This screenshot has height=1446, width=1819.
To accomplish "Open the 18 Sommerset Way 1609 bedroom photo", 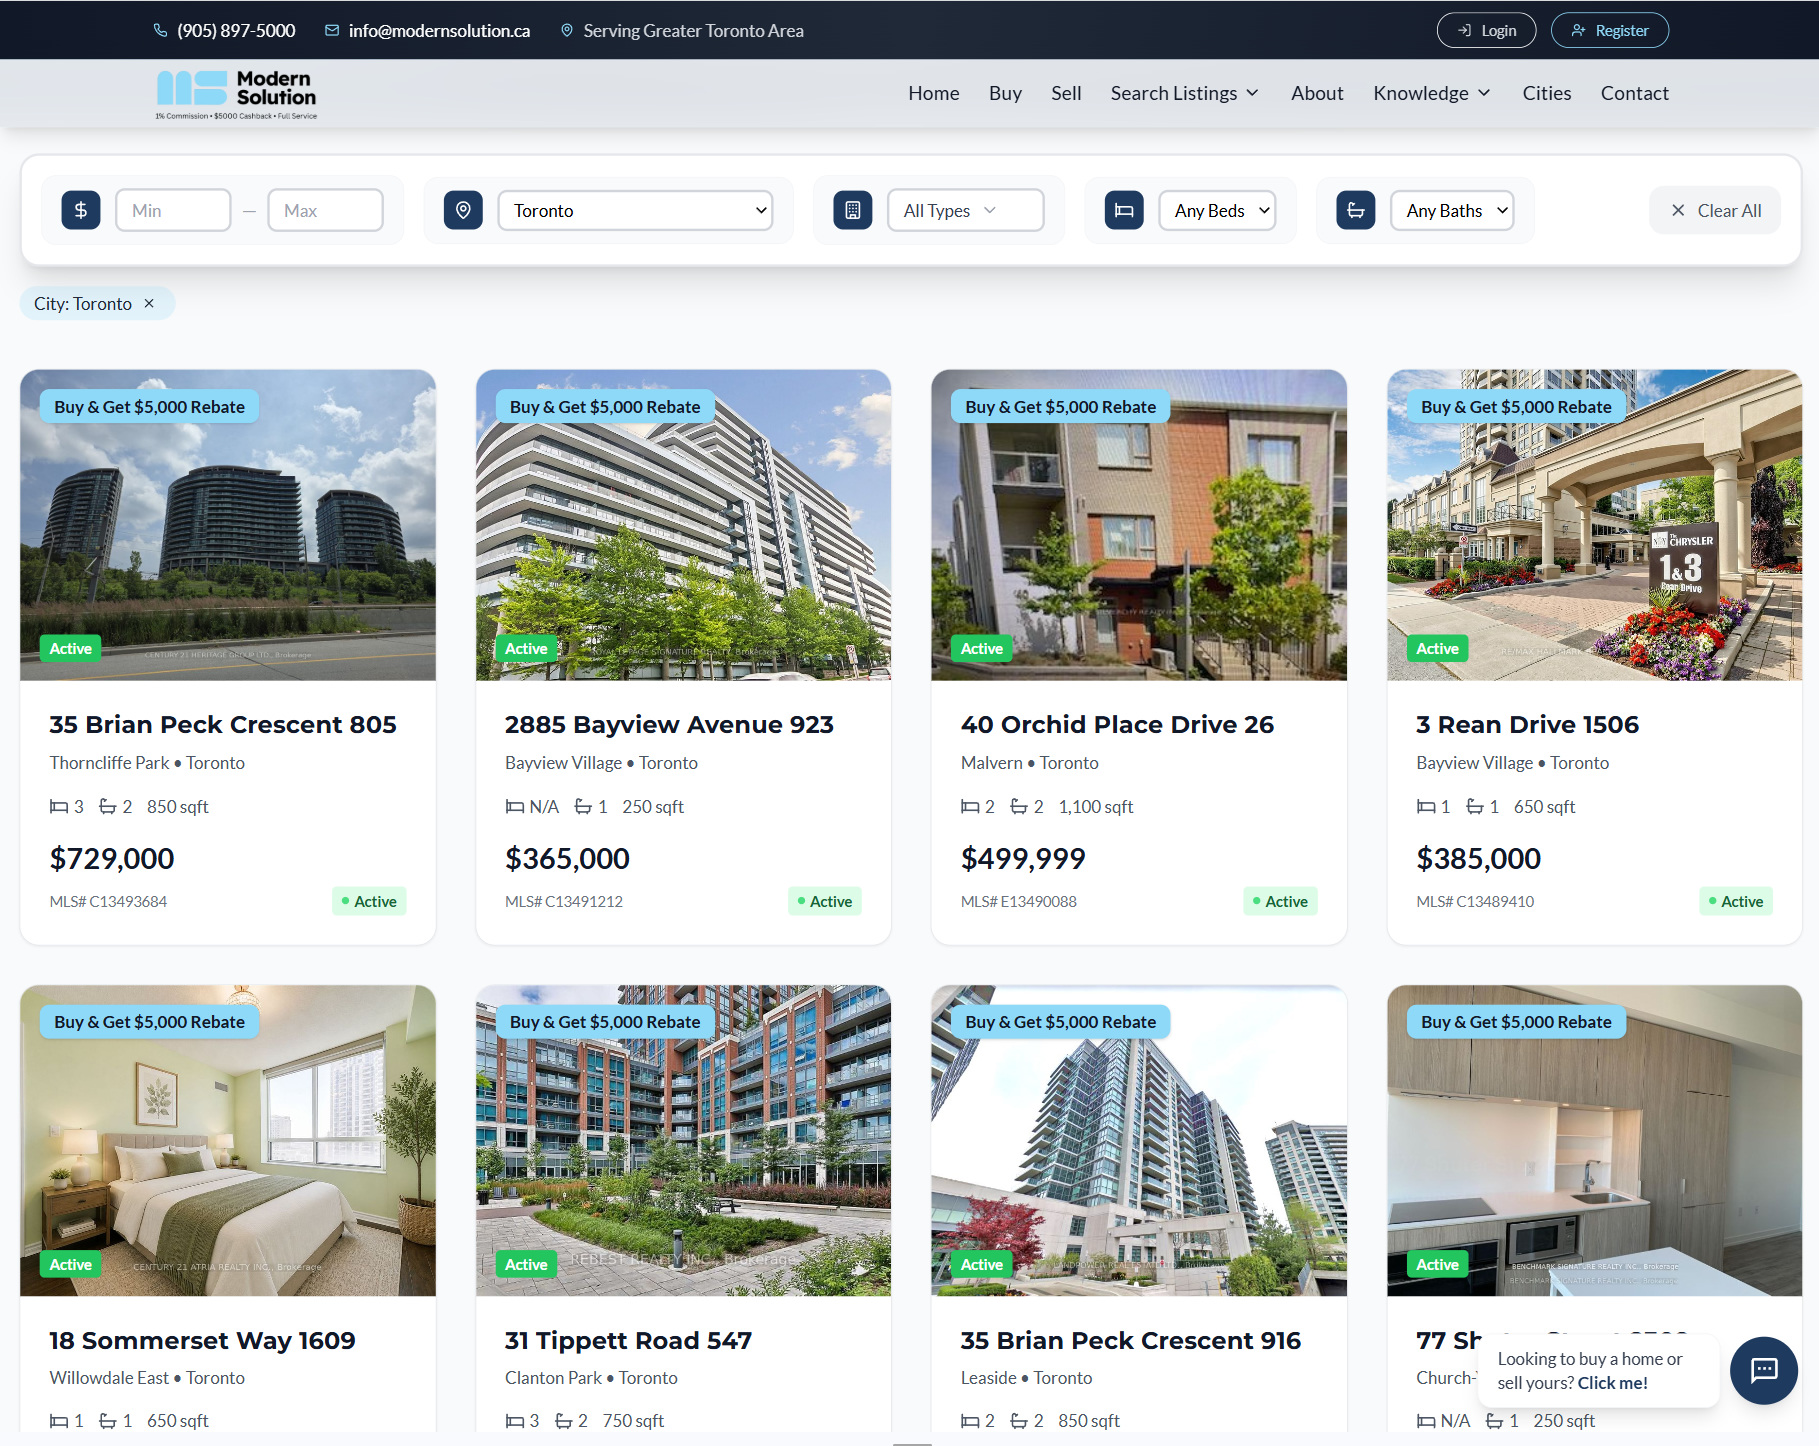I will pos(228,1141).
